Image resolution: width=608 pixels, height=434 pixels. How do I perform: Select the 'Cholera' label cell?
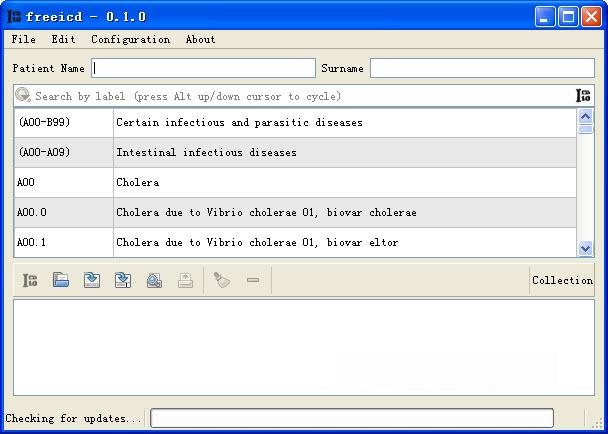(x=345, y=182)
